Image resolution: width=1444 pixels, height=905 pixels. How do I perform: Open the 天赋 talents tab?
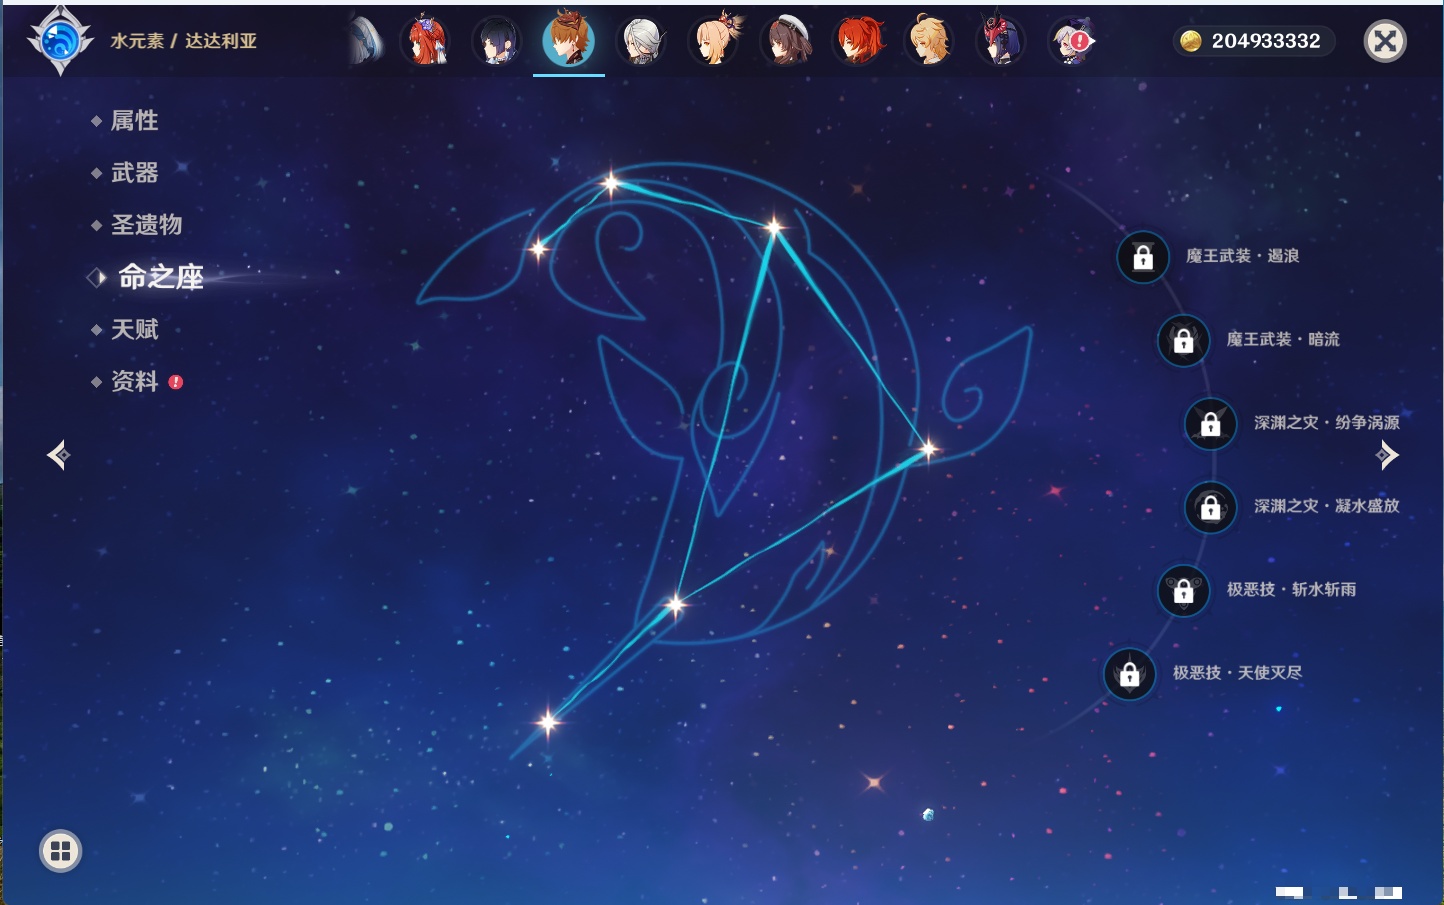pyautogui.click(x=134, y=330)
